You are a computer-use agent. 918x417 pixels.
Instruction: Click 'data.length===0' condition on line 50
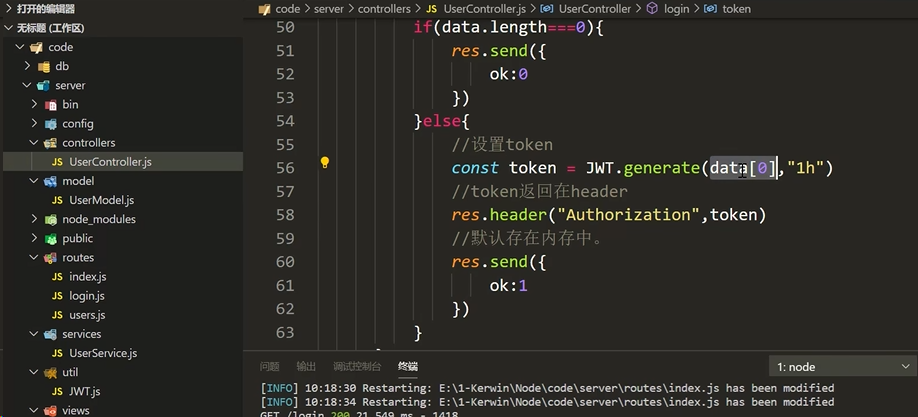(x=513, y=28)
